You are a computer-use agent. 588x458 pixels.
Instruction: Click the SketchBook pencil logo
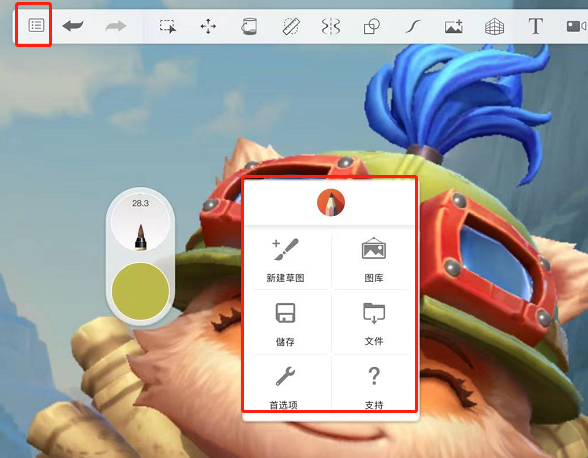click(x=331, y=203)
